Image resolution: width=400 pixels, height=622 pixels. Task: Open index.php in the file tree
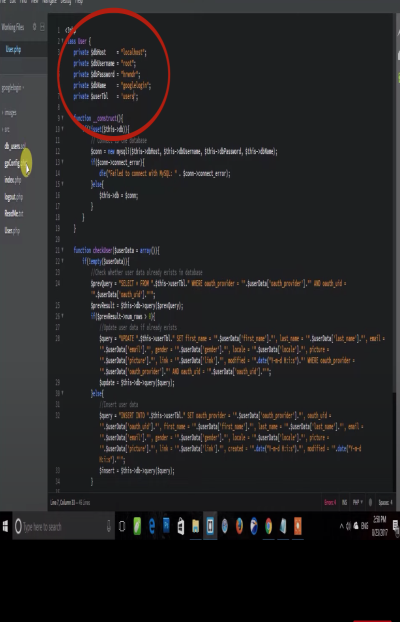click(13, 180)
